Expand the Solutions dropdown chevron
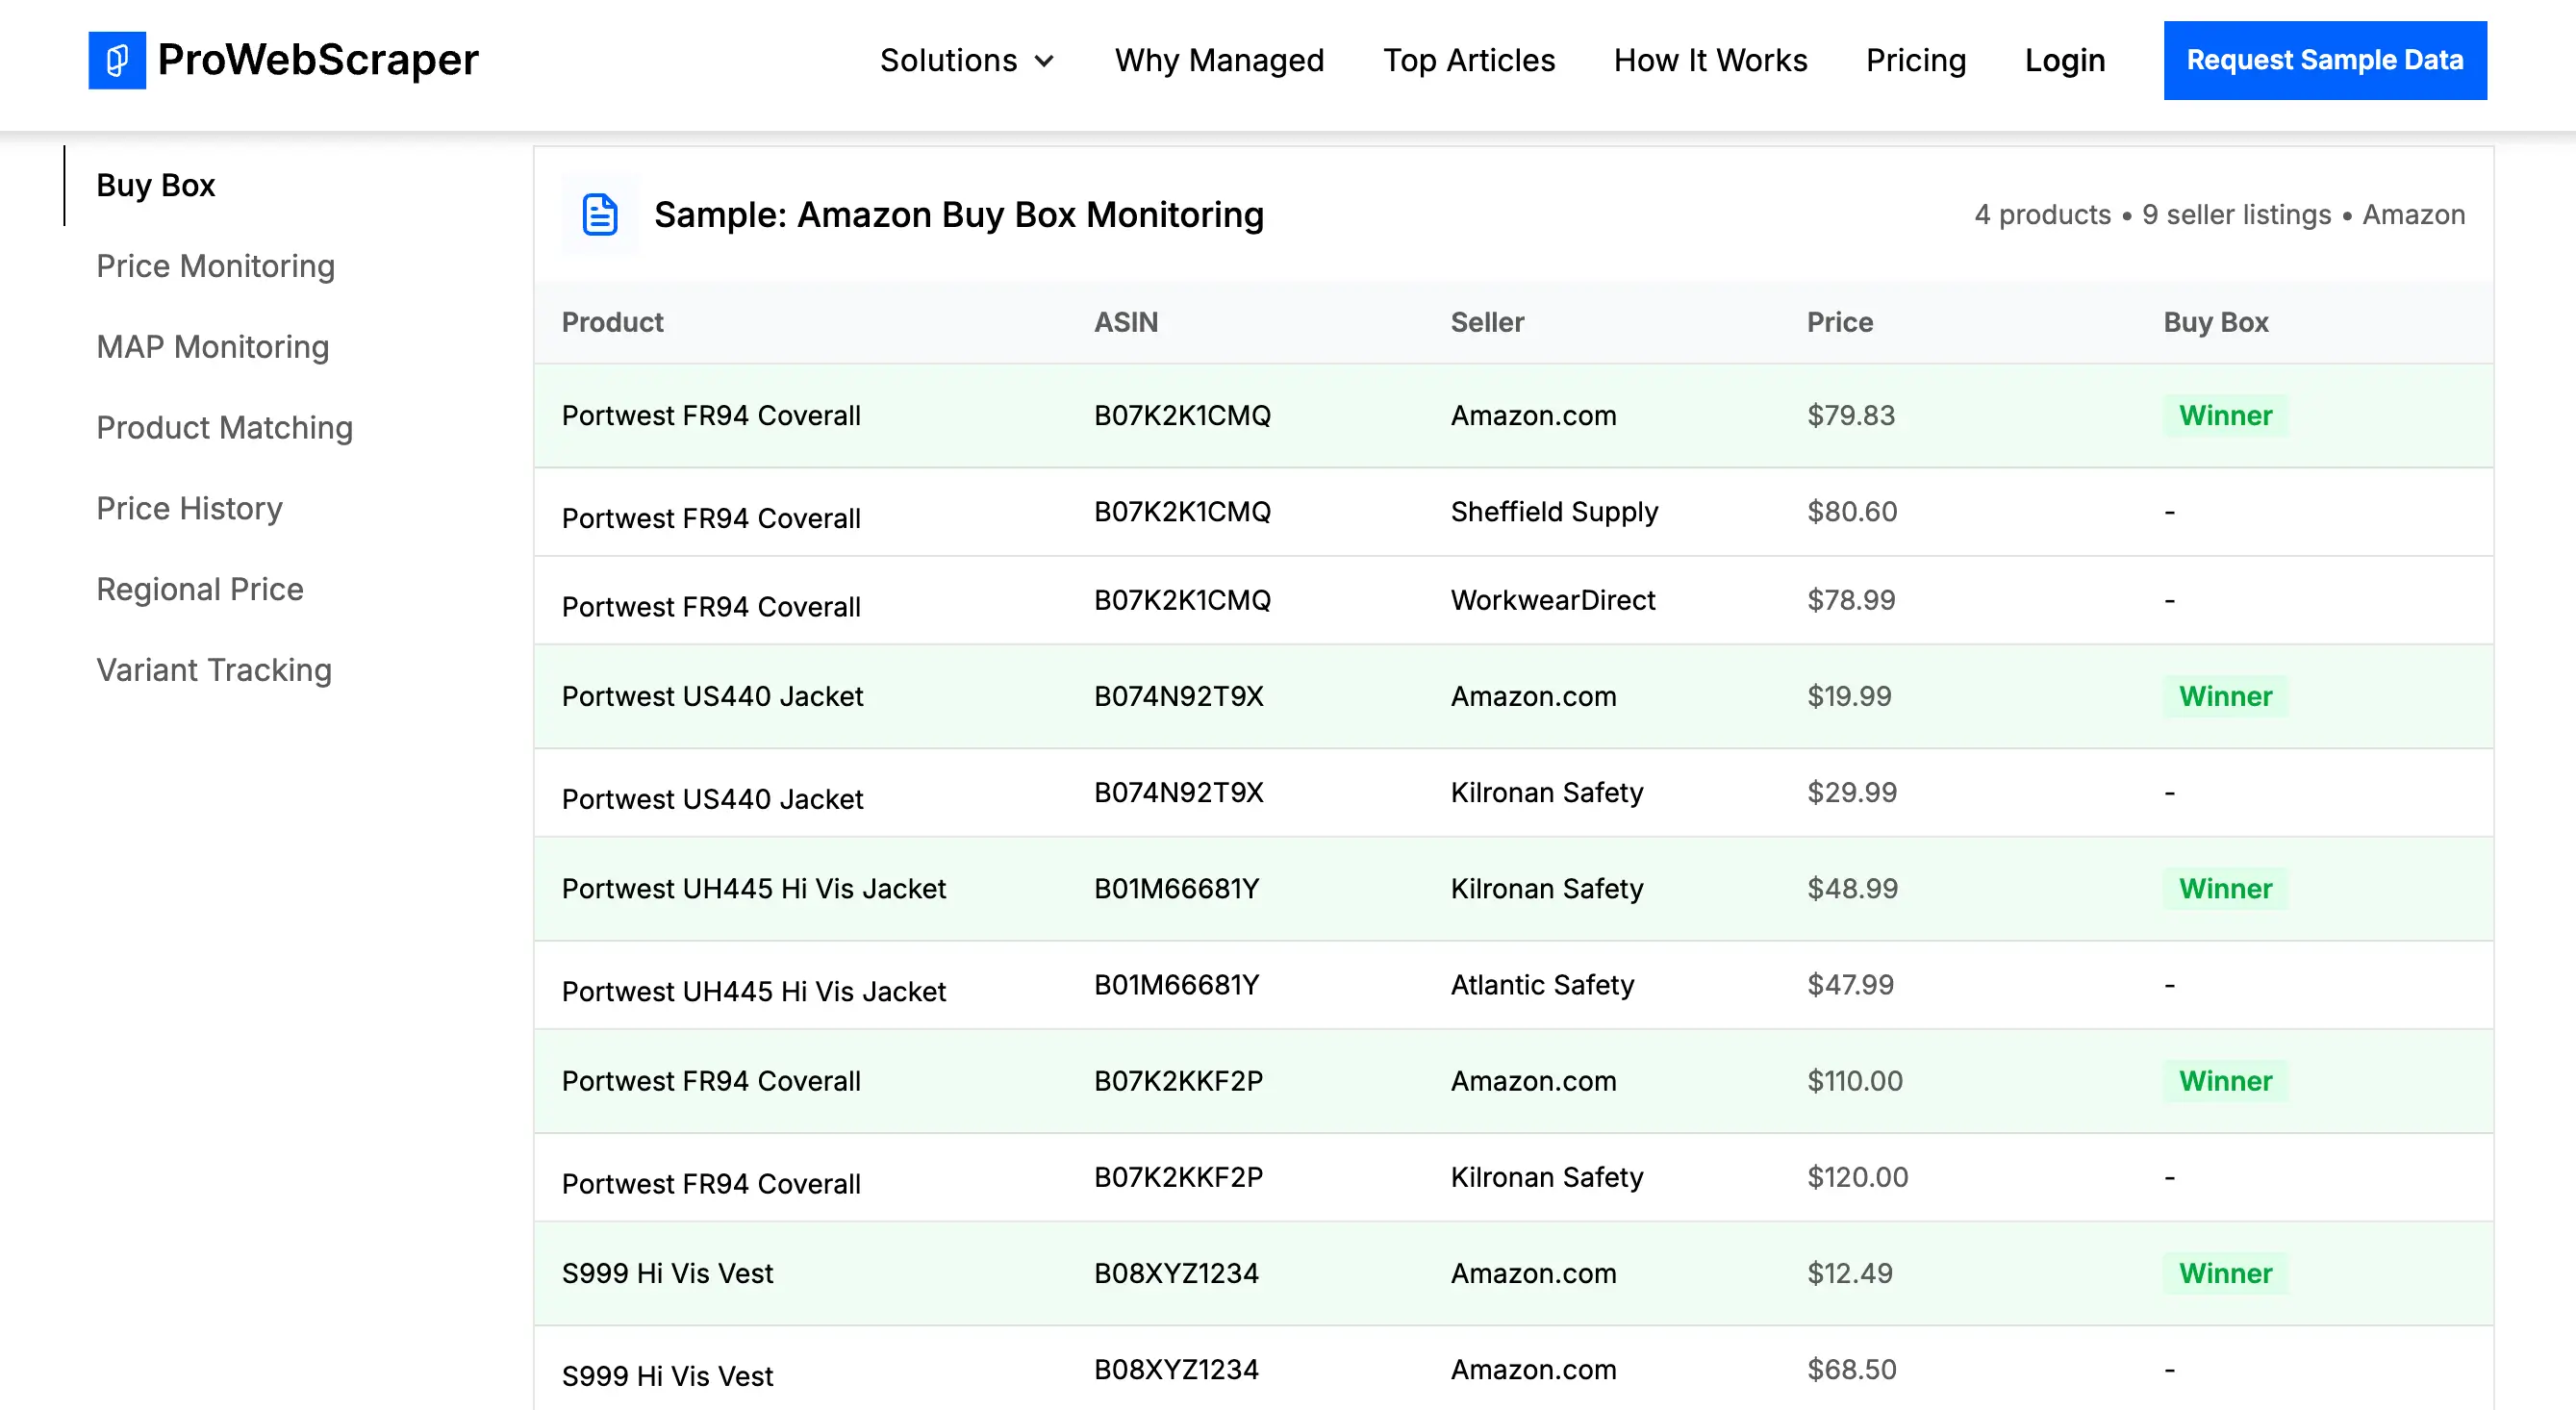2576x1410 pixels. 1044,61
